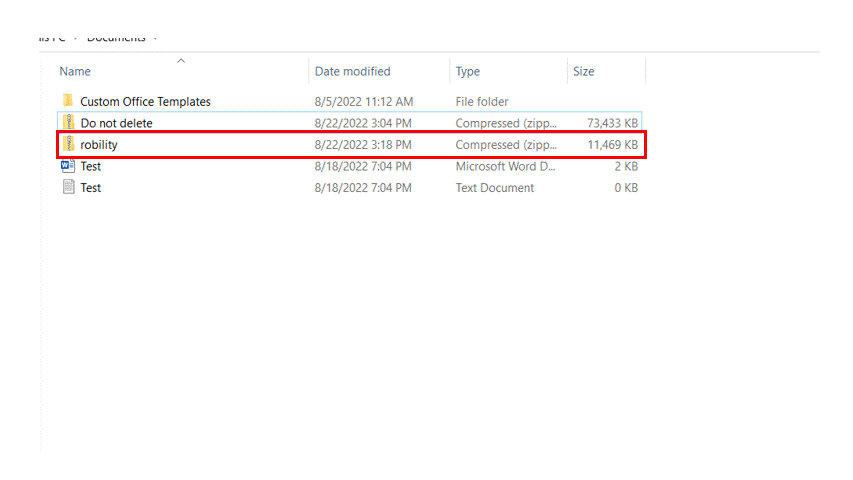
Task: Select the Test Word document icon
Action: [x=68, y=166]
